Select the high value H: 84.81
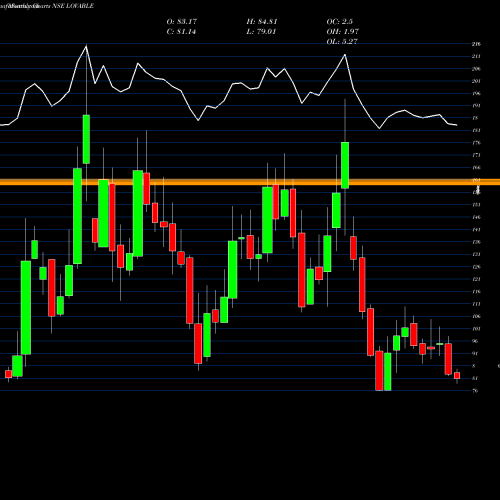The image size is (500, 500). [262, 21]
